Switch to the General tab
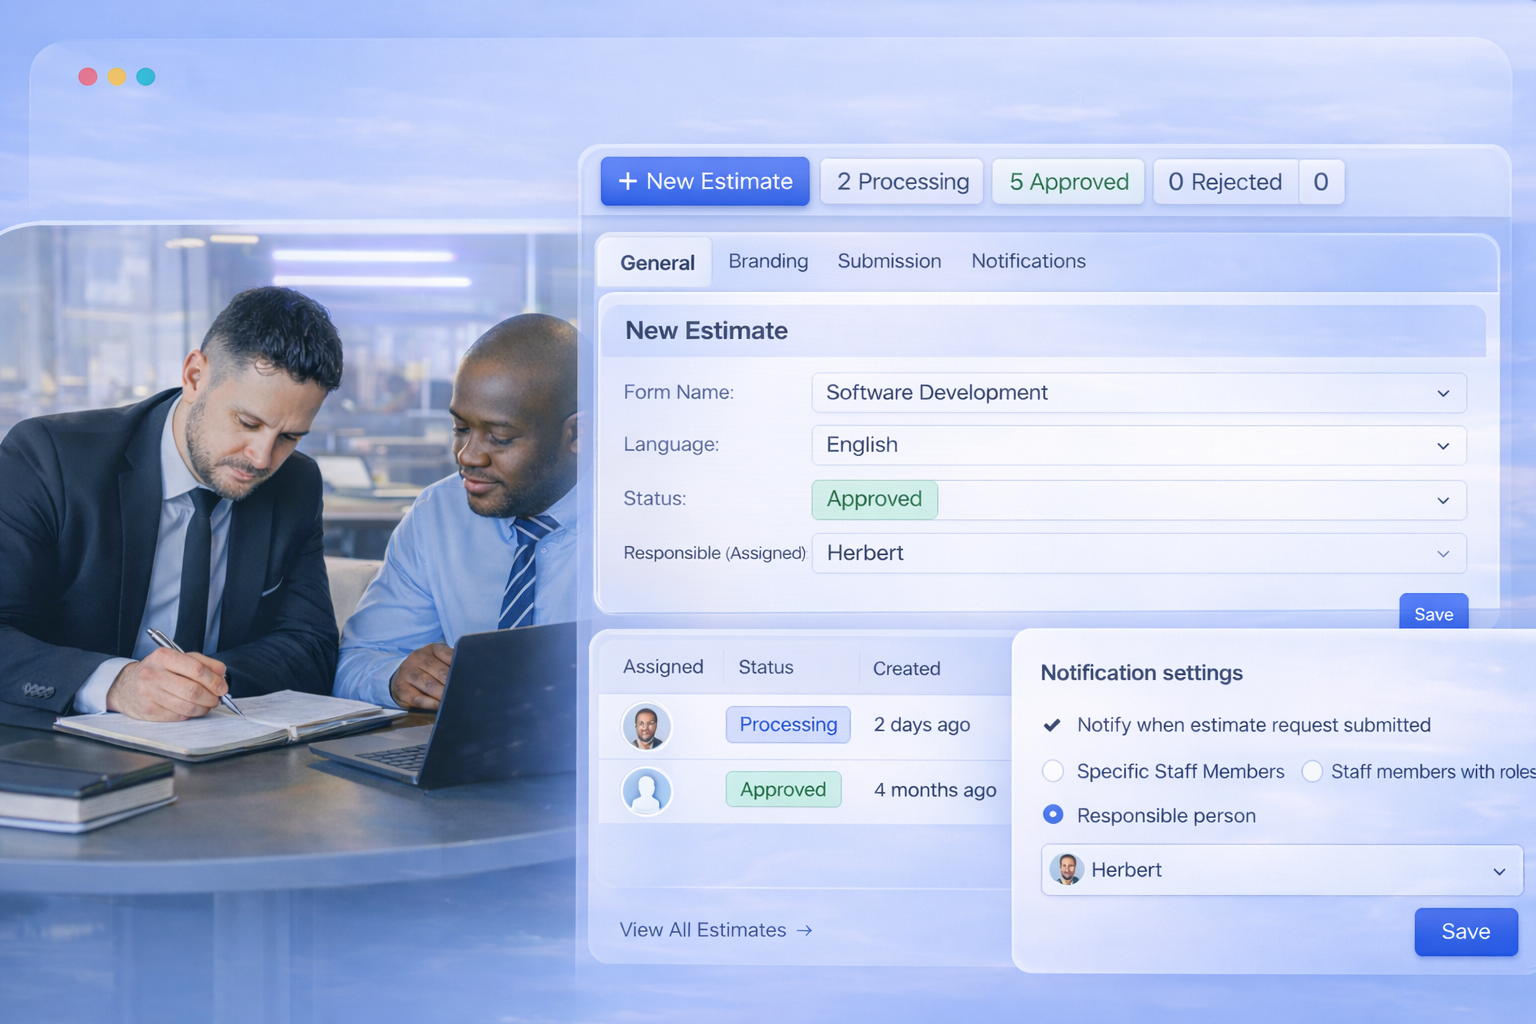This screenshot has height=1024, width=1536. click(657, 263)
